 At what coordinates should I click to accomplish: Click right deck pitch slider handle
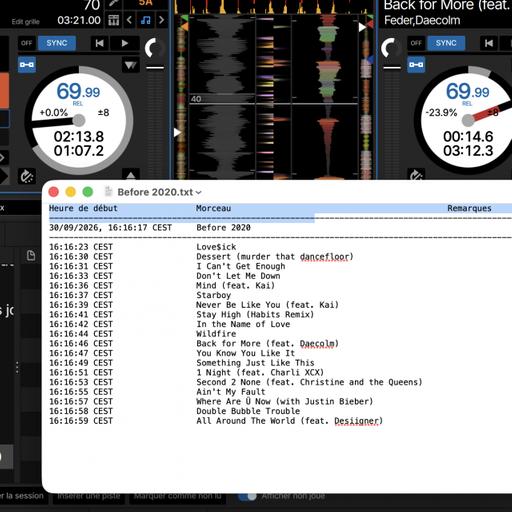[392, 68]
